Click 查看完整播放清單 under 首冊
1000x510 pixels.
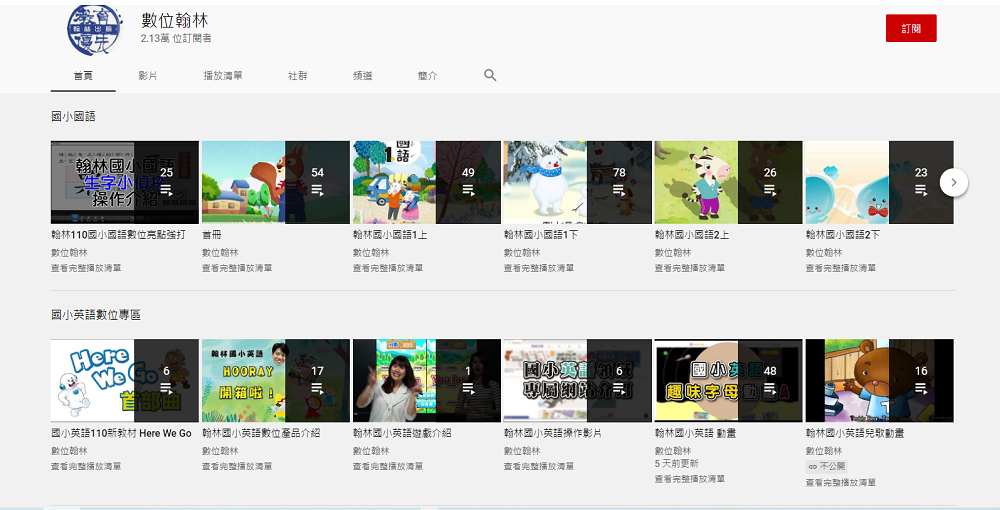237,268
